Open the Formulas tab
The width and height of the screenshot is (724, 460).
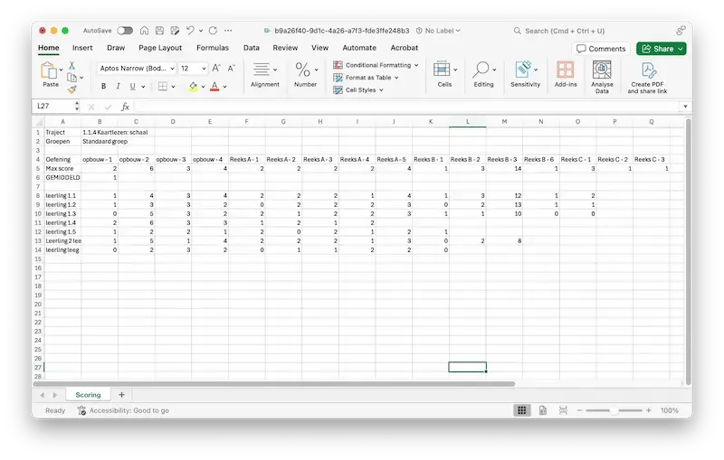(x=212, y=48)
